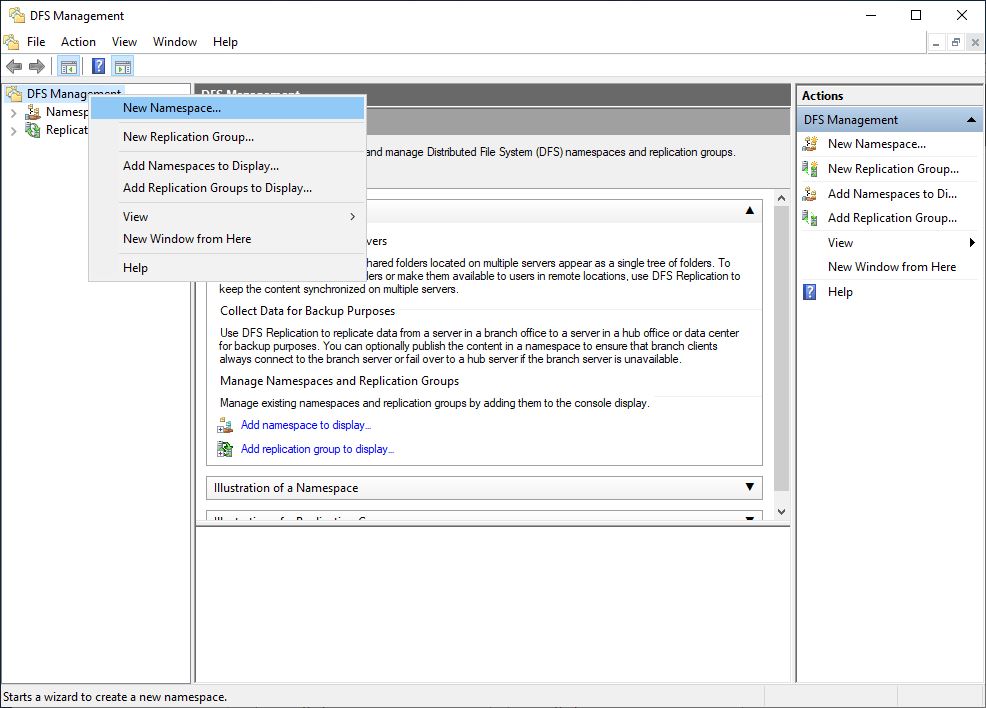Open the Window menu
This screenshot has width=986, height=708.
pyautogui.click(x=175, y=42)
